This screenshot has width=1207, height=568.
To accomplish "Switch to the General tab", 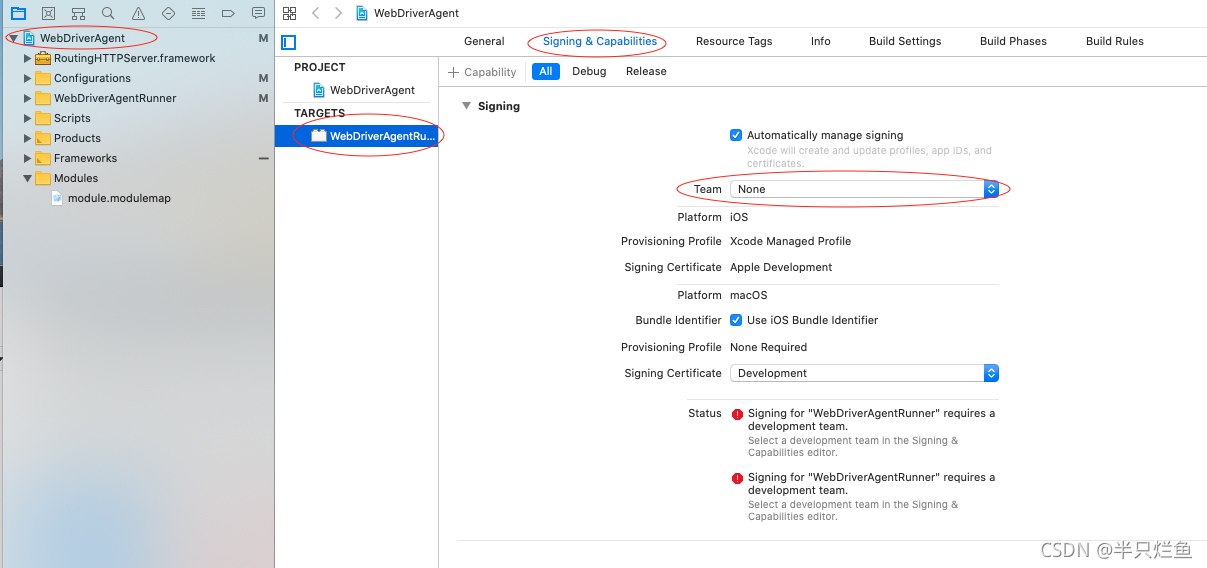I will point(484,41).
